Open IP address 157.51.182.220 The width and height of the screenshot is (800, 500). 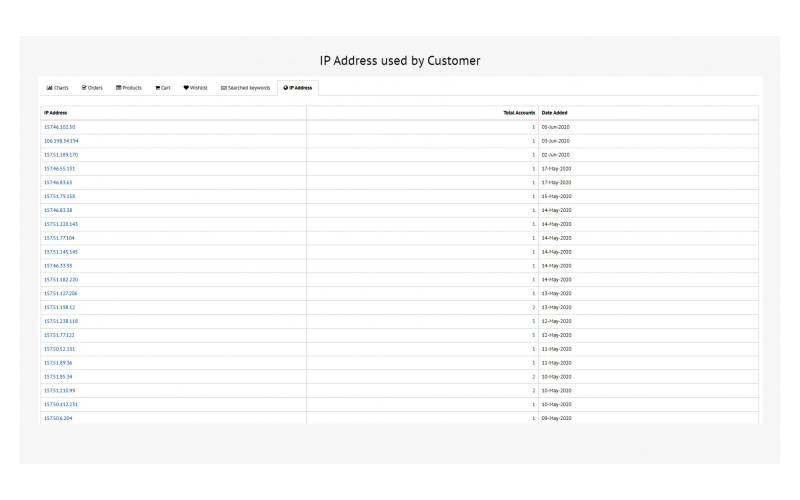tap(60, 280)
